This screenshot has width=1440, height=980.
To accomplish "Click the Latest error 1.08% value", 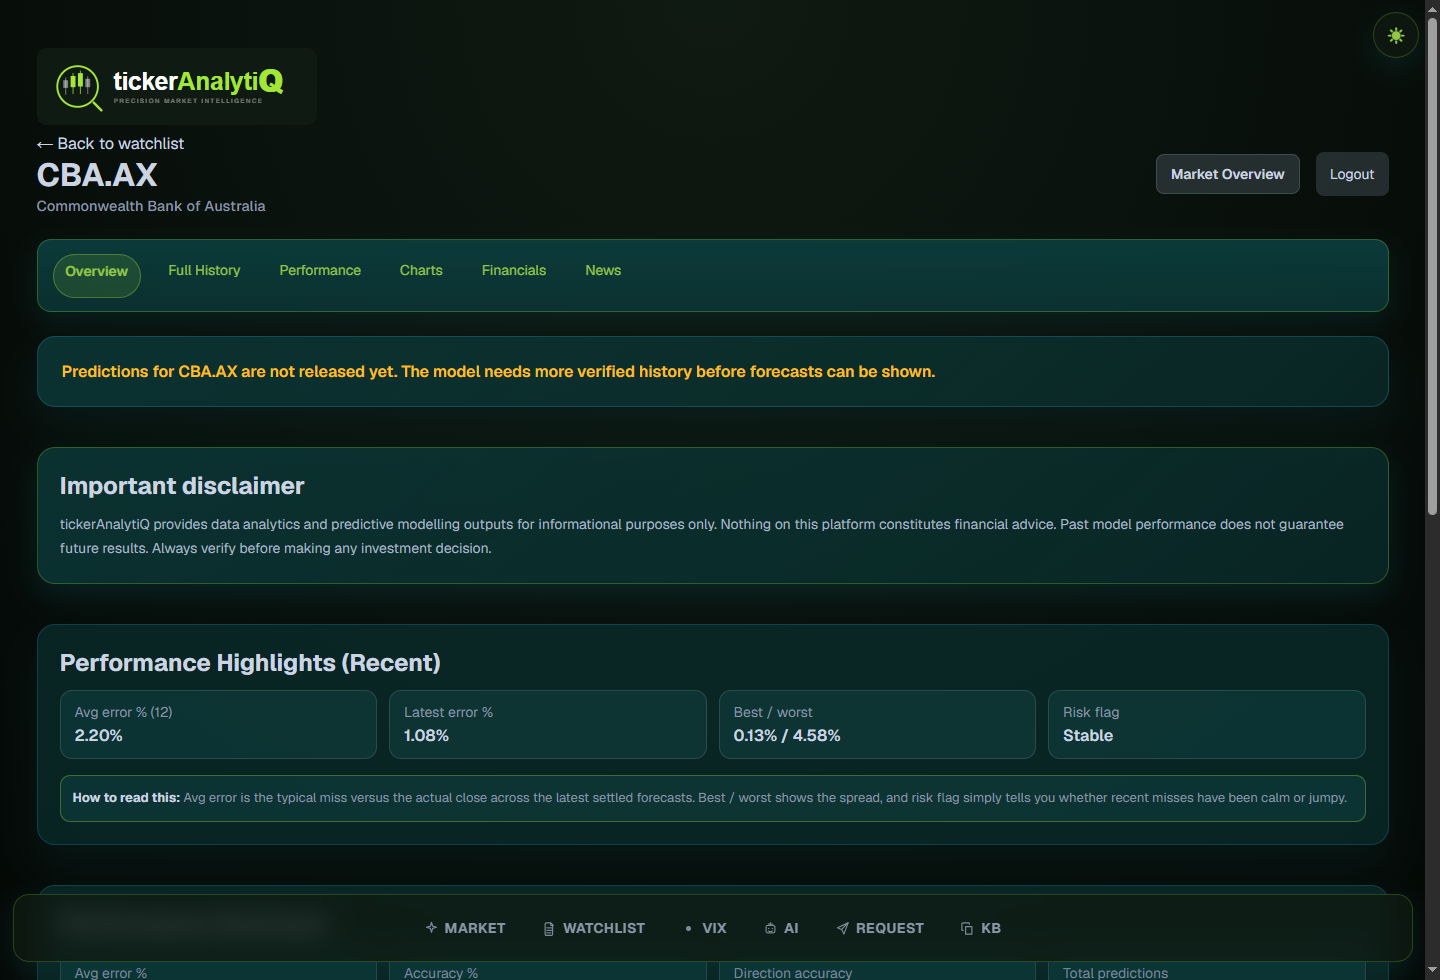I will (x=427, y=736).
